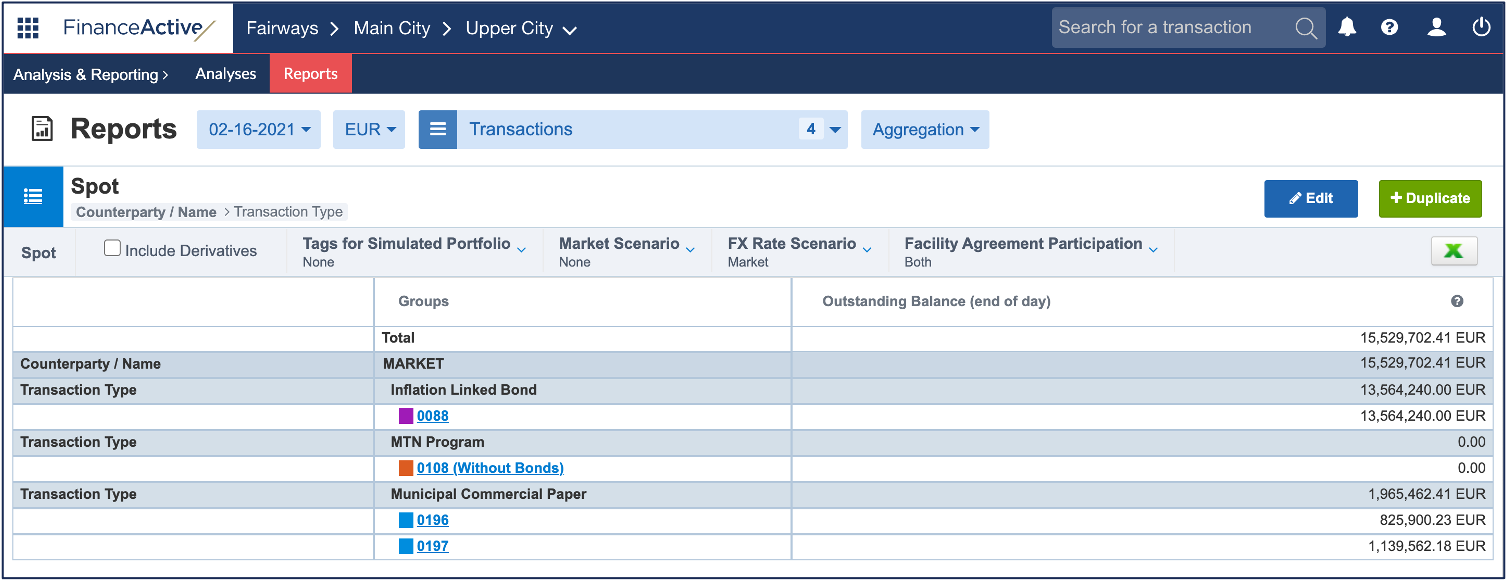Screen dimensions: 1506x581
Task: Export report with Excel icon
Action: point(1454,251)
